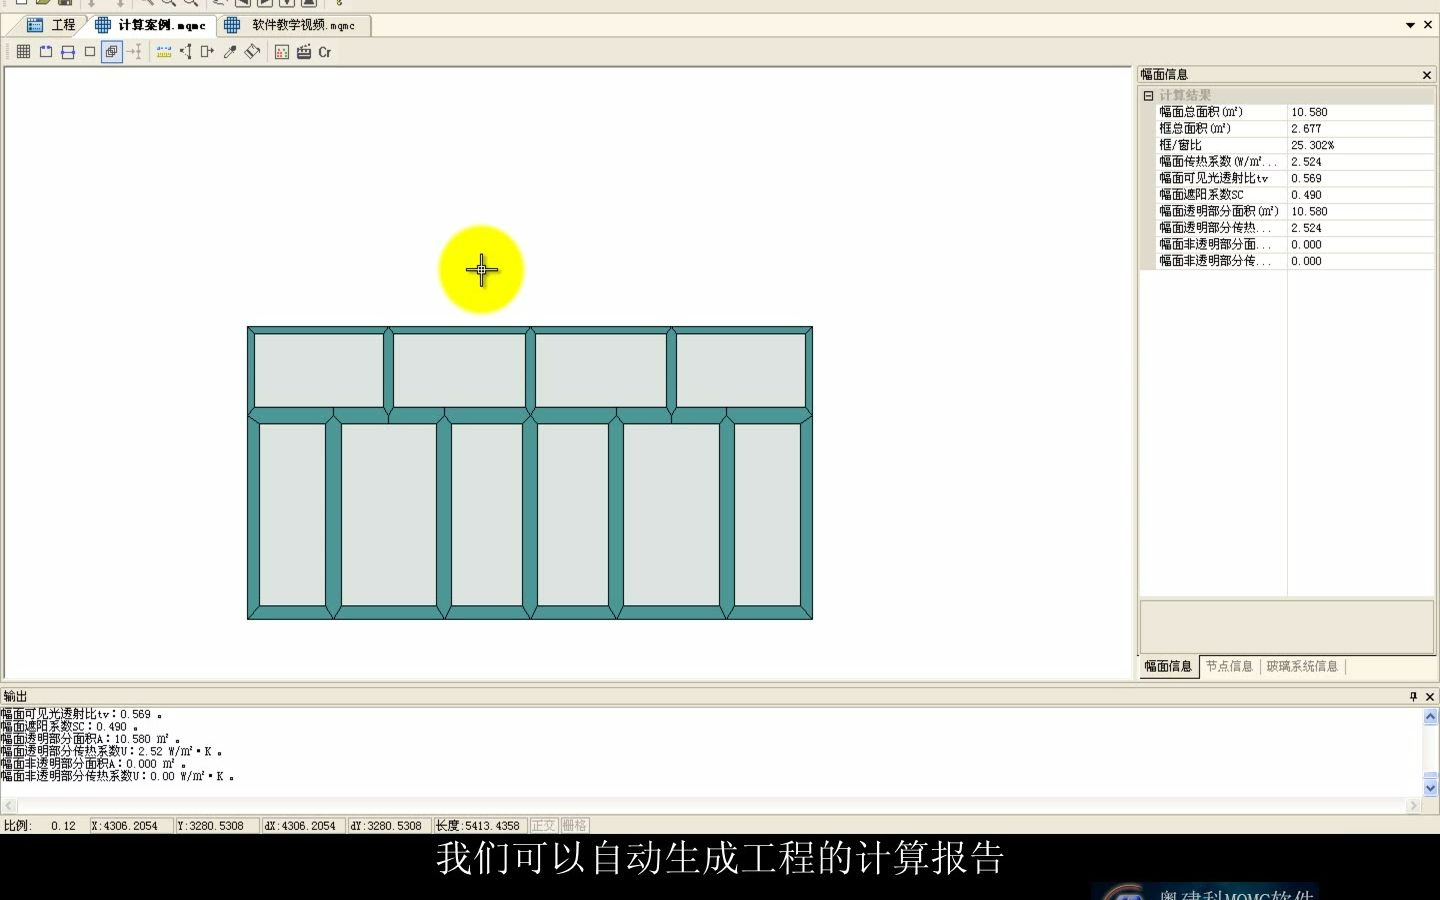
Task: Select the 幅面传热系数 value 2.524
Action: (1360, 162)
